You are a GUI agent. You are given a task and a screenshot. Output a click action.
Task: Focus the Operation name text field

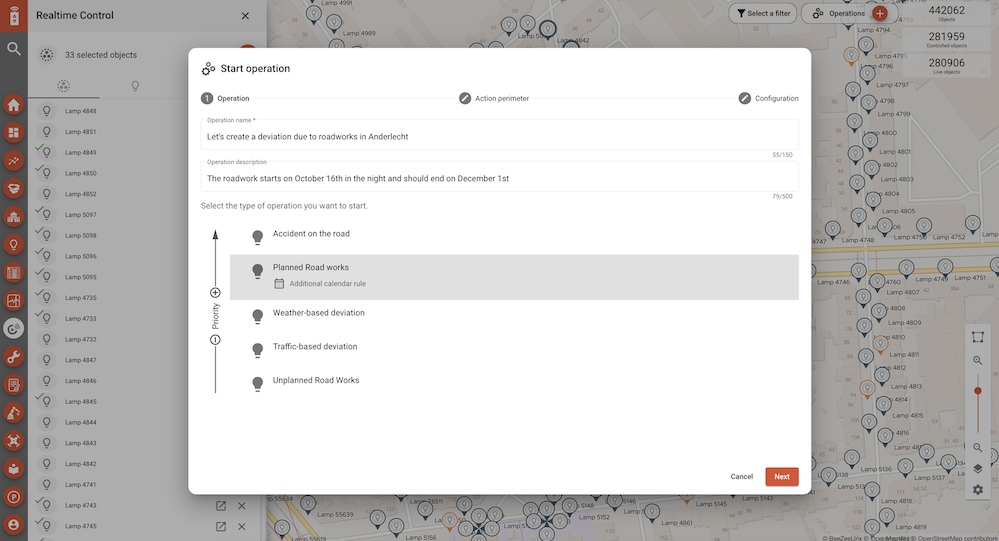click(498, 136)
